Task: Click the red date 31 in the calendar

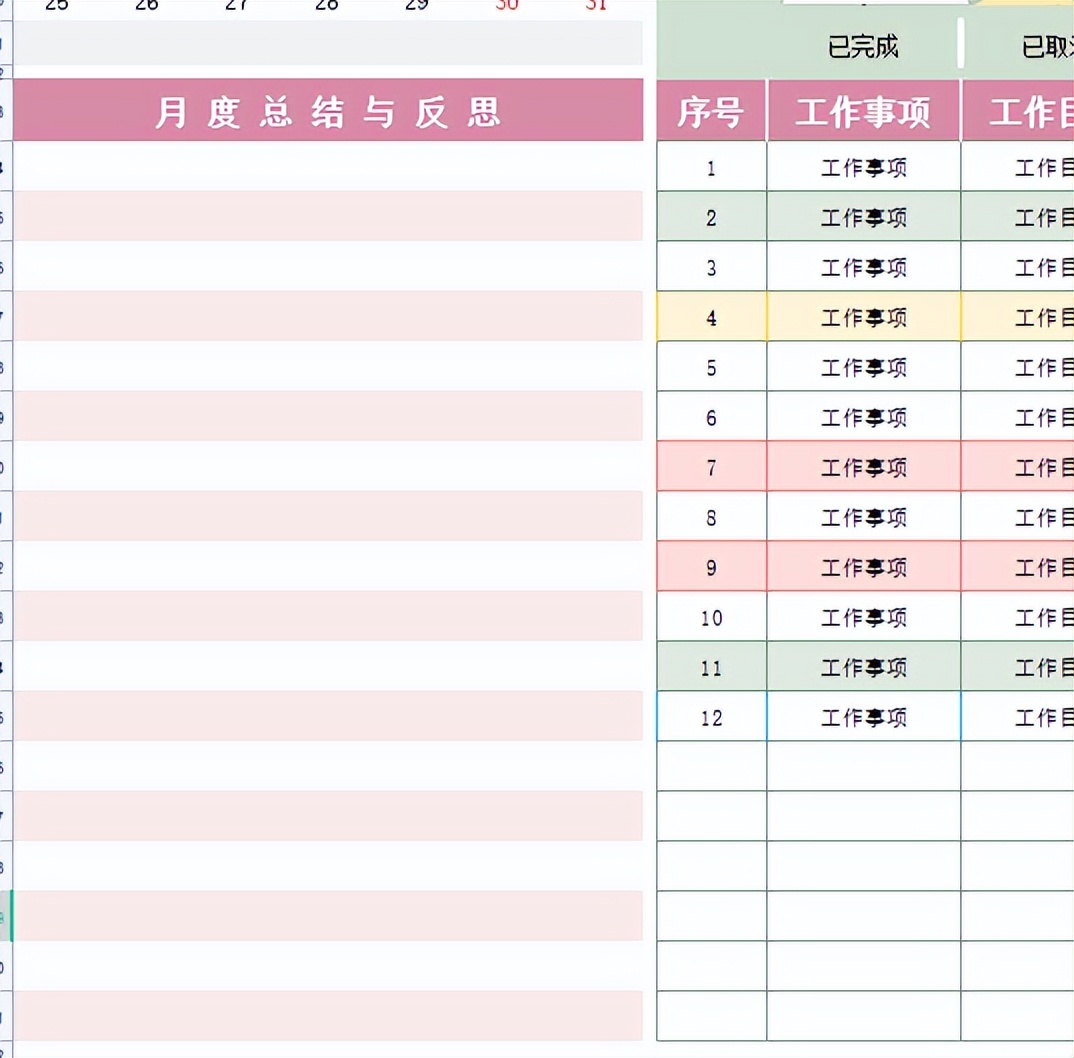Action: click(x=596, y=6)
